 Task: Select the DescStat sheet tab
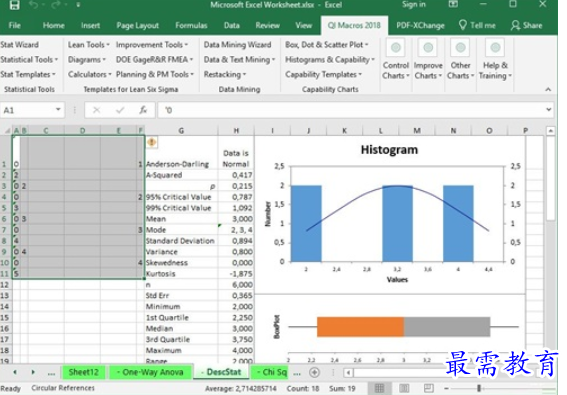[x=221, y=372]
